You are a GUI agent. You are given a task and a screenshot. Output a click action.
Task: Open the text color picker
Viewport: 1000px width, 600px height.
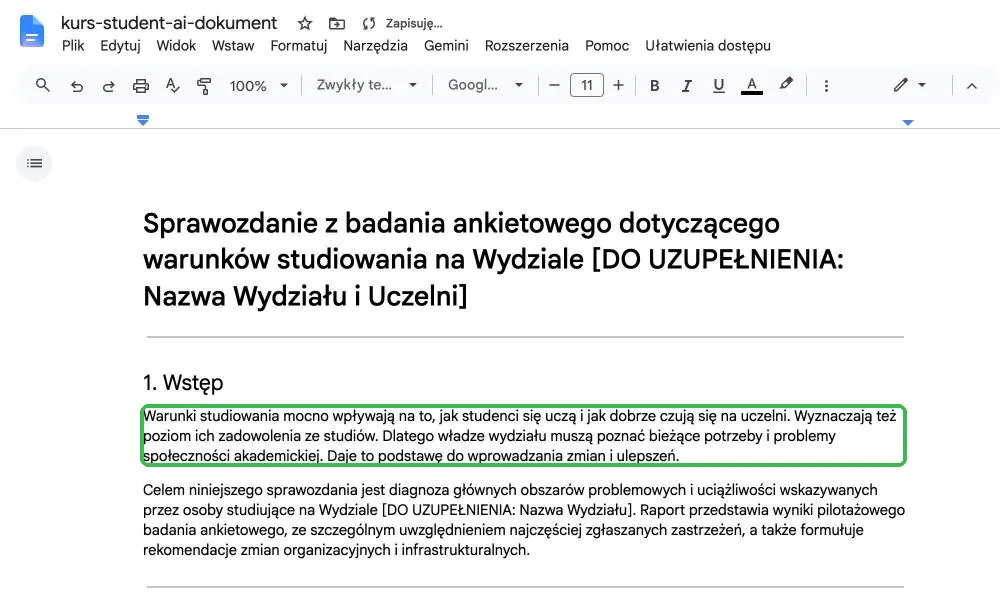pos(752,85)
